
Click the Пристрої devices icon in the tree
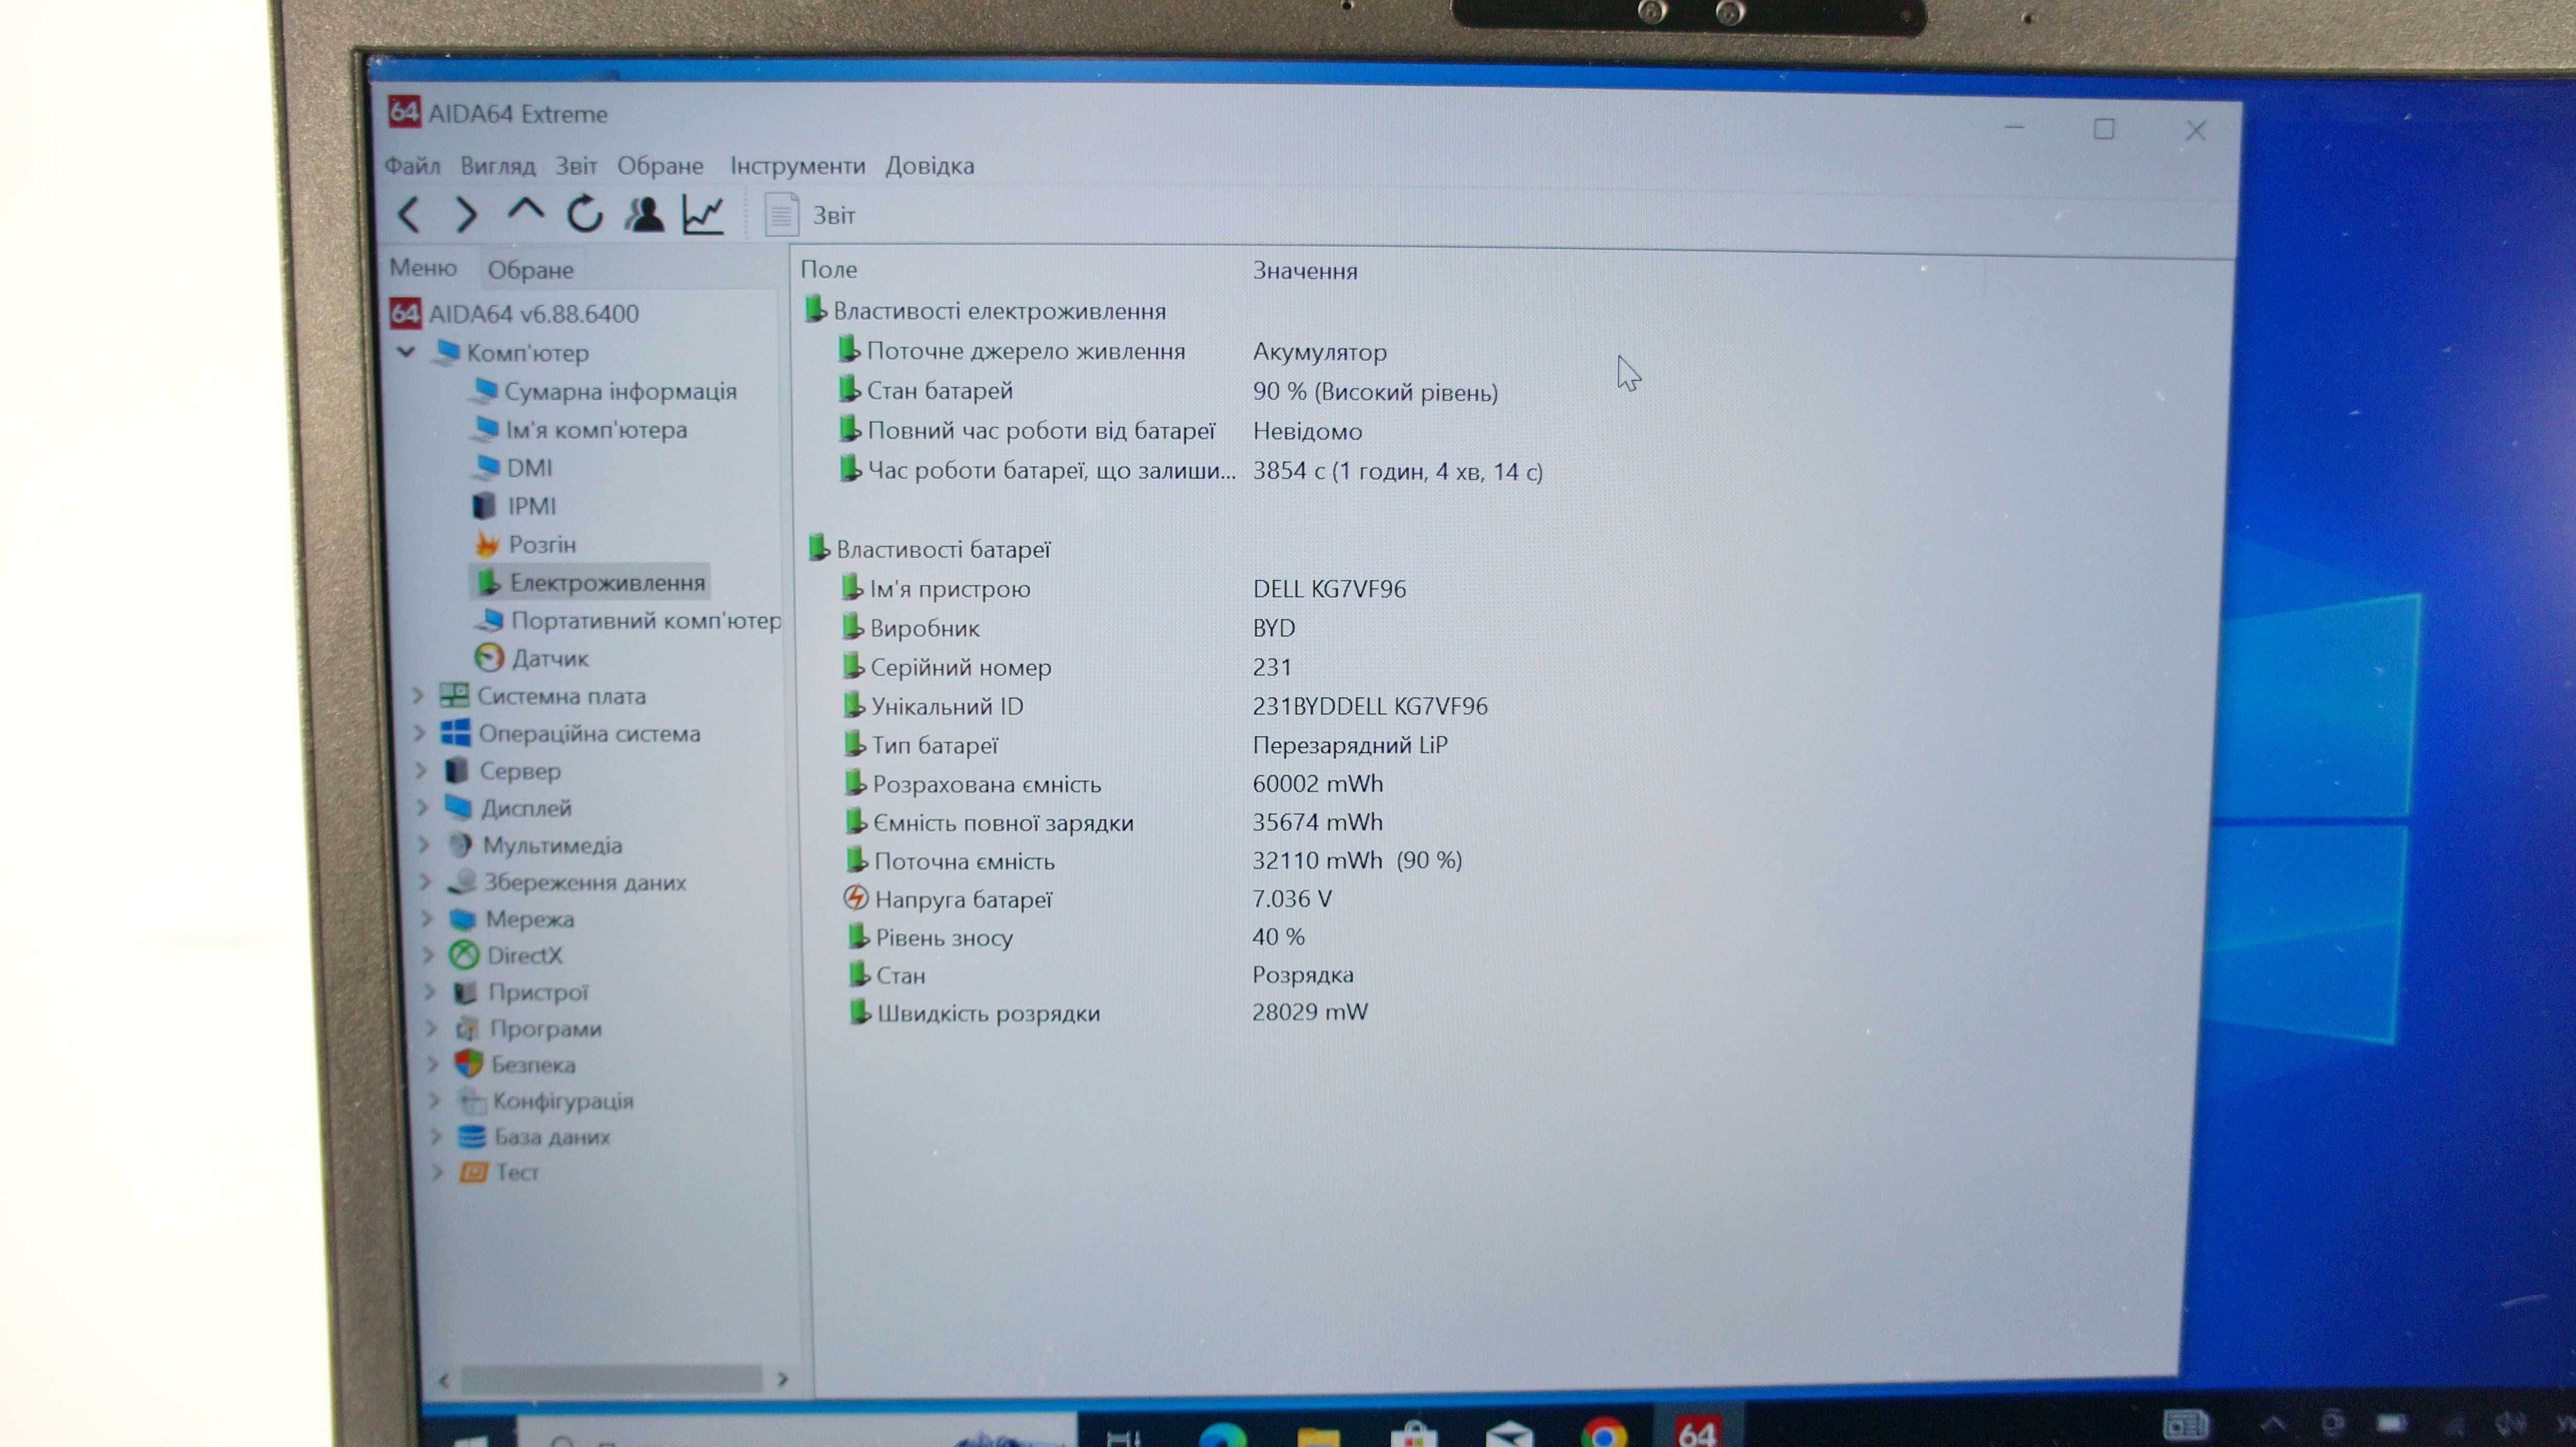466,992
